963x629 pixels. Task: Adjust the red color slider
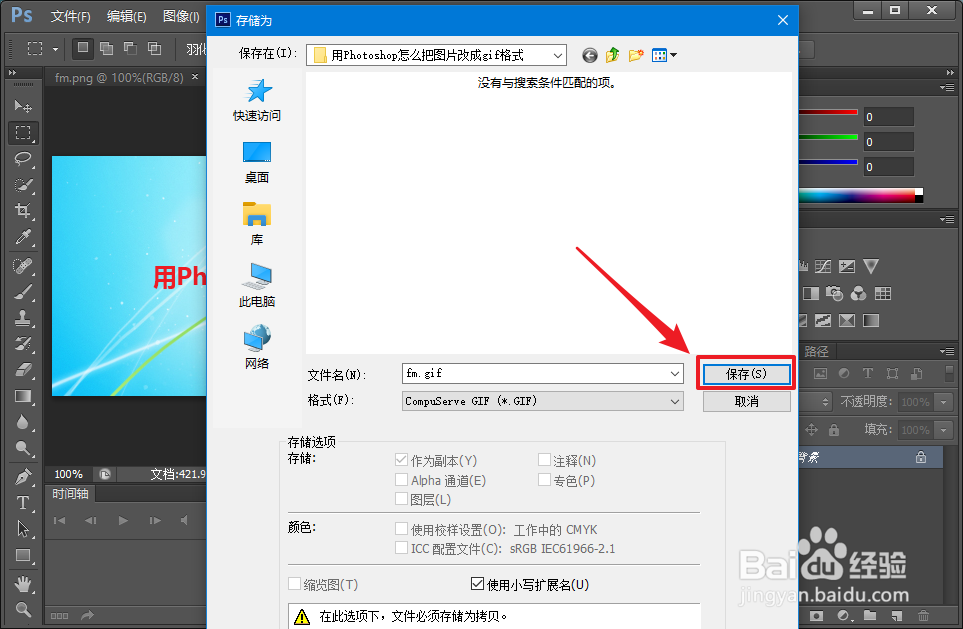[x=828, y=112]
